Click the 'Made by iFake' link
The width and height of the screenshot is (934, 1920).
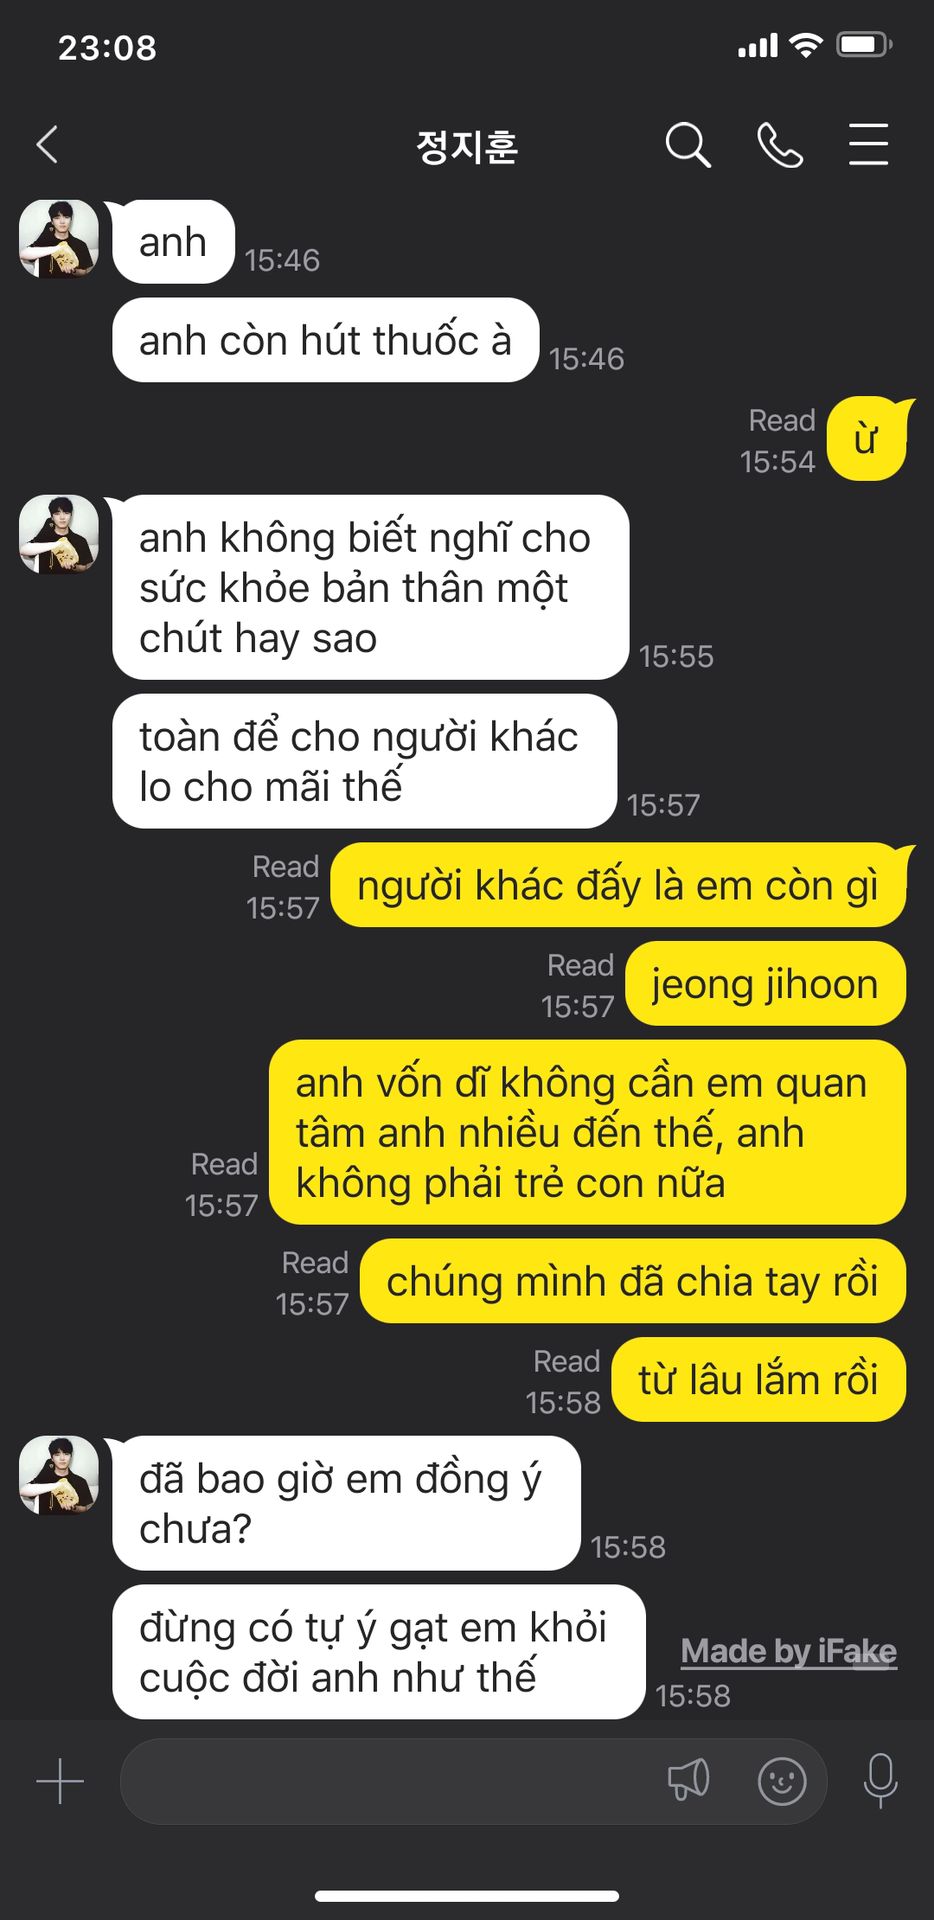pyautogui.click(x=789, y=1651)
